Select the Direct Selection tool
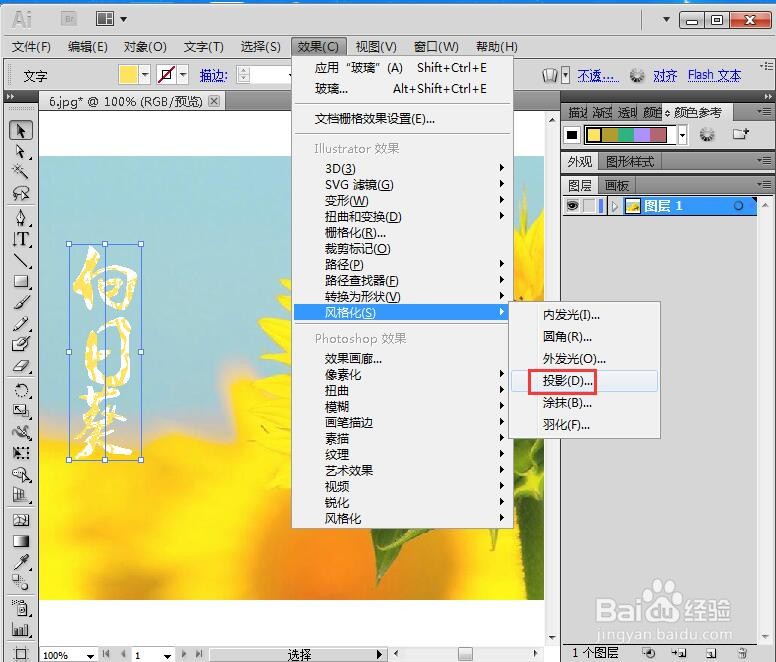Image resolution: width=776 pixels, height=662 pixels. (x=21, y=151)
